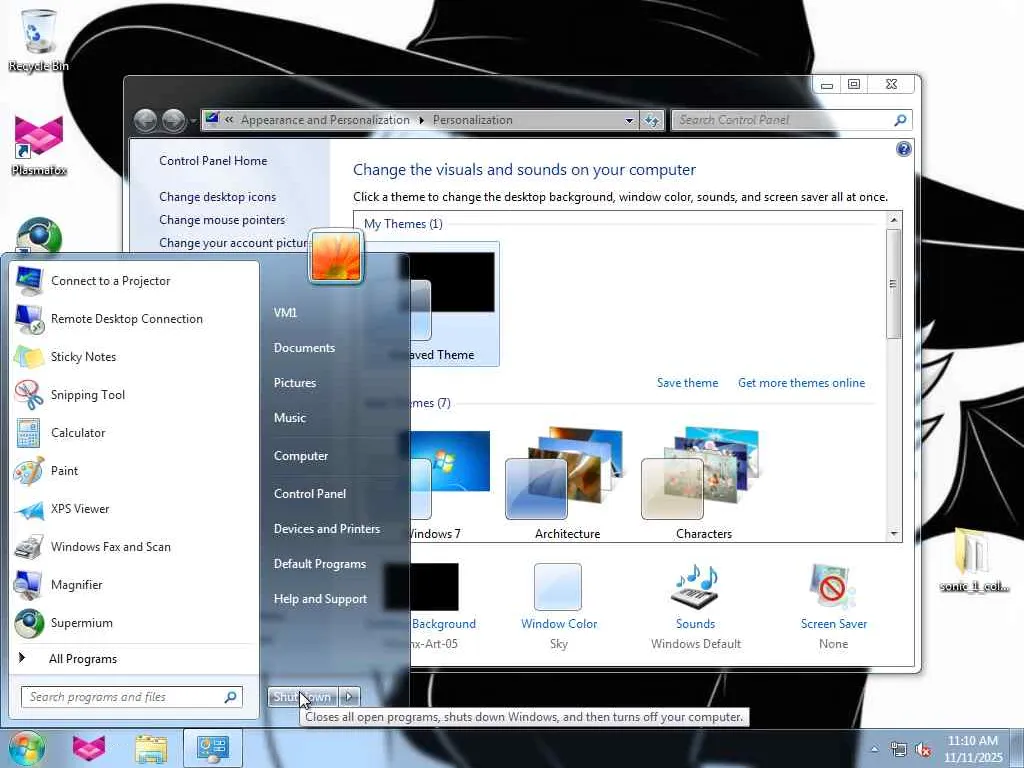Expand All Programs list
The width and height of the screenshot is (1024, 768).
tap(134, 659)
